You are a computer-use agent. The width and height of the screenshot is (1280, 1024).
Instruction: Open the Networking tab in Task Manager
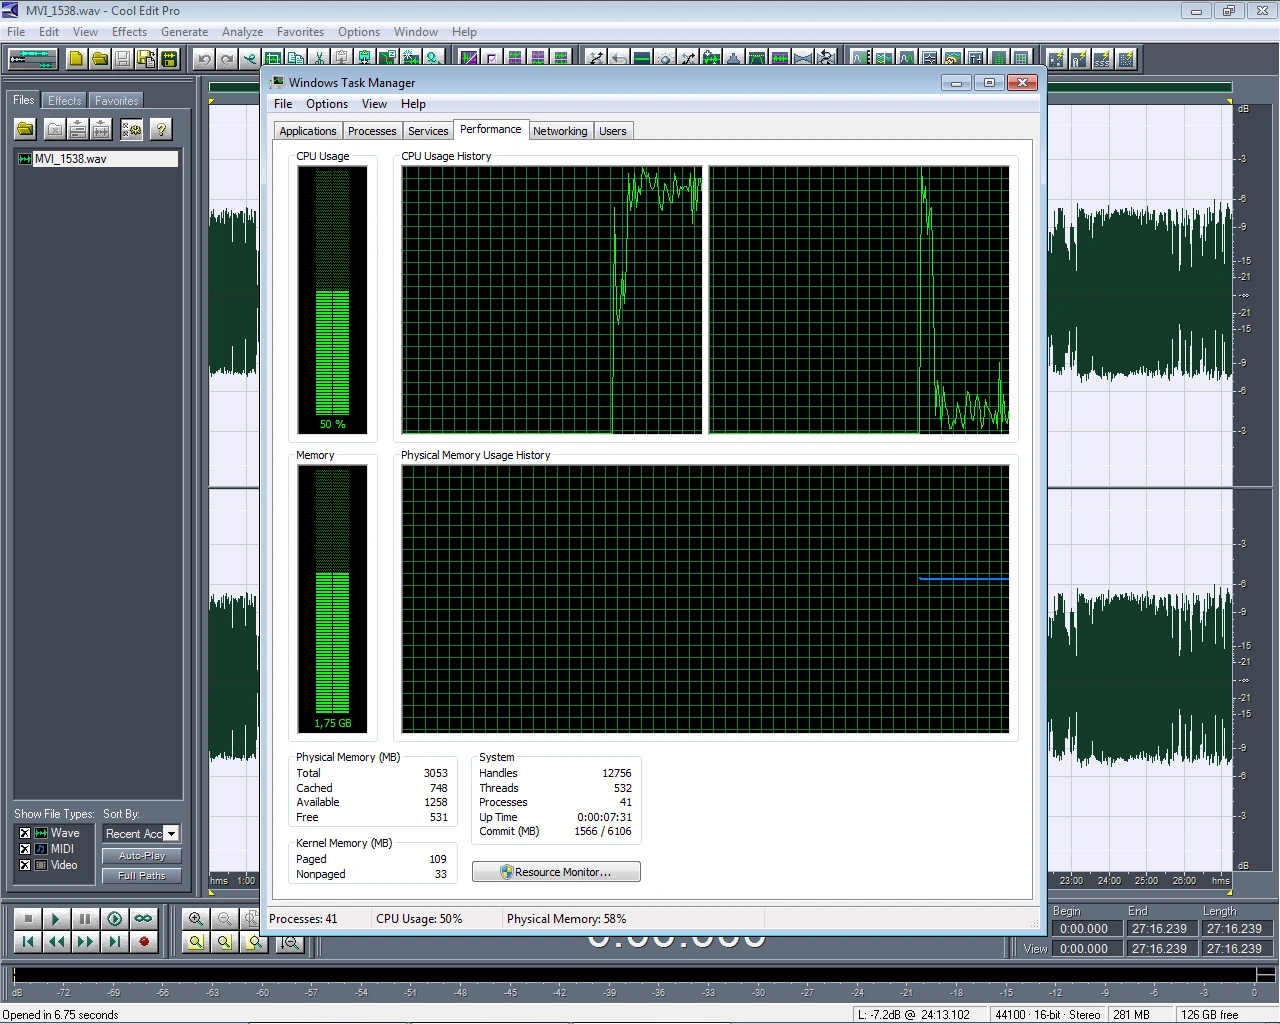560,131
